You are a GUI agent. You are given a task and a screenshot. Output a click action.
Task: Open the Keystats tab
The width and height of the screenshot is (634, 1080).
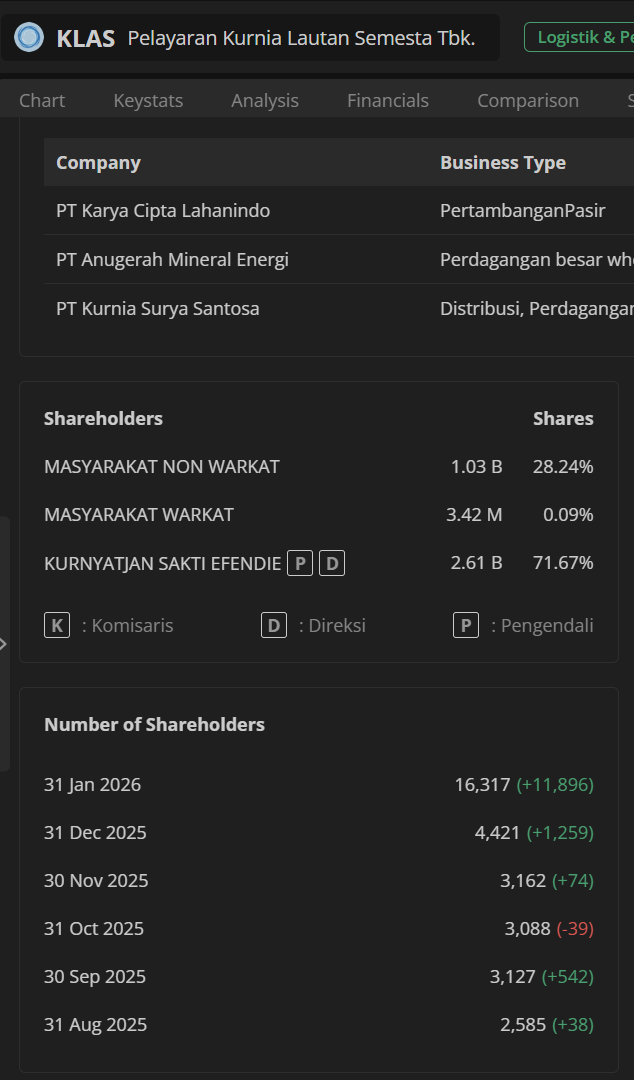[x=148, y=100]
